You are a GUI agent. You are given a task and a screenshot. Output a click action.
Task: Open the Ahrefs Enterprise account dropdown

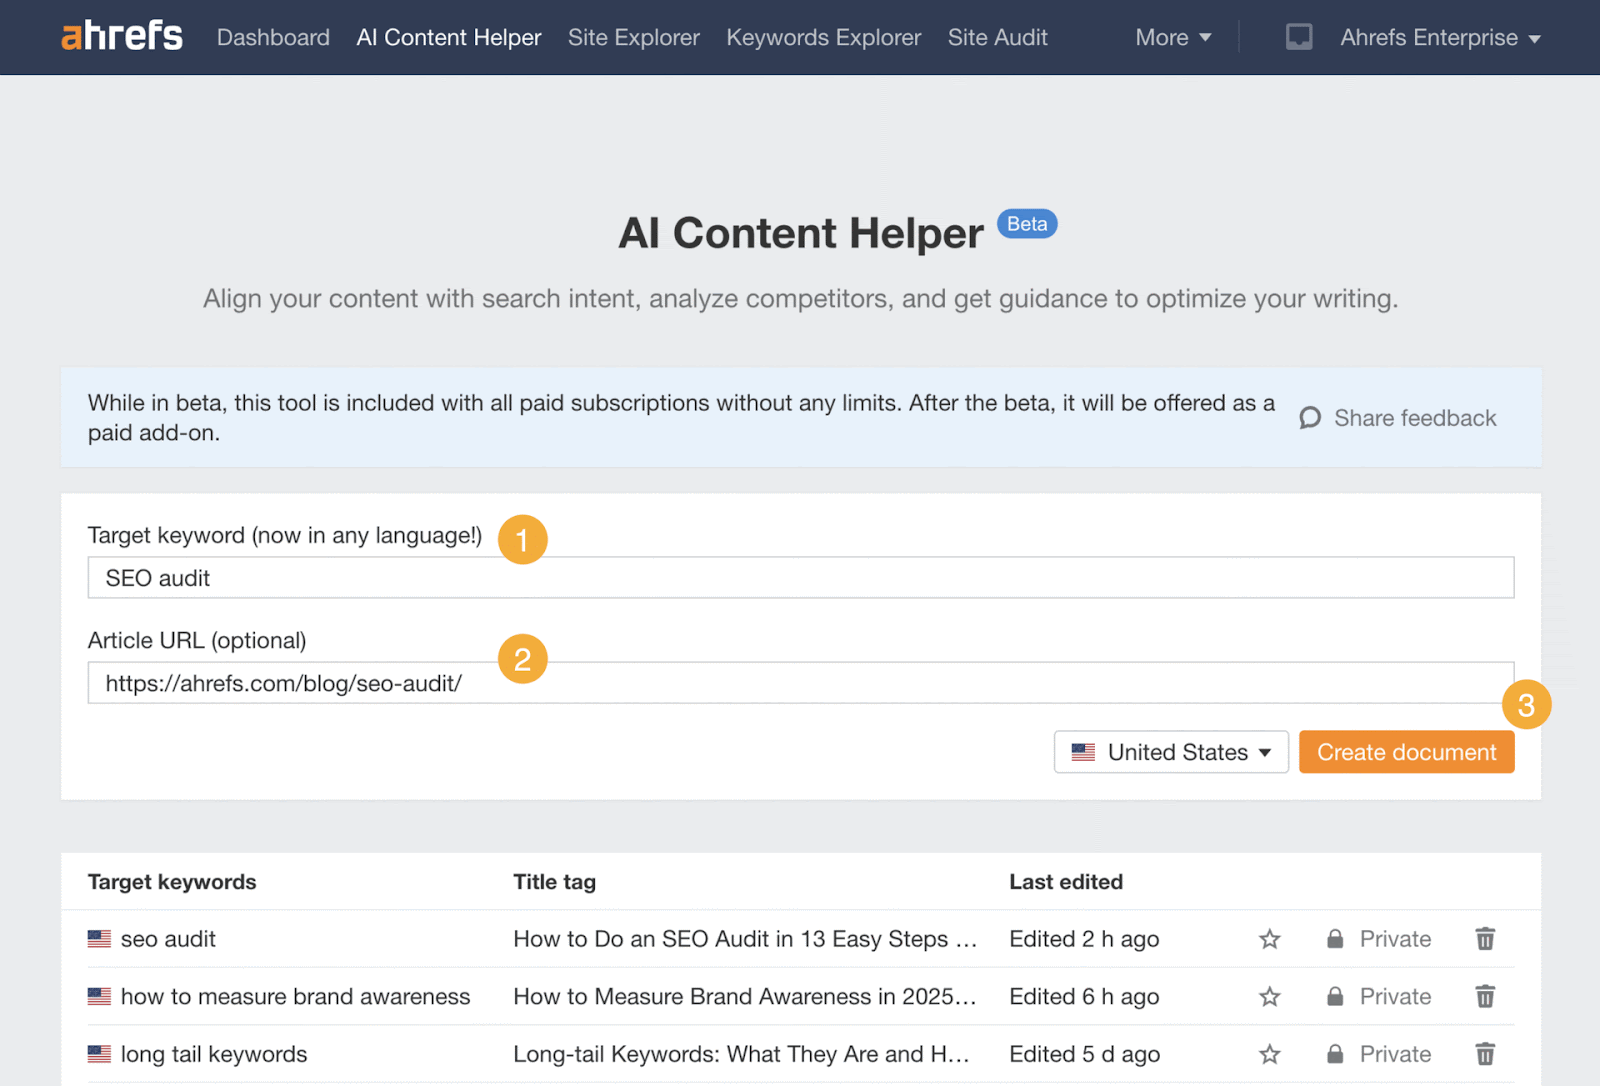coord(1439,37)
